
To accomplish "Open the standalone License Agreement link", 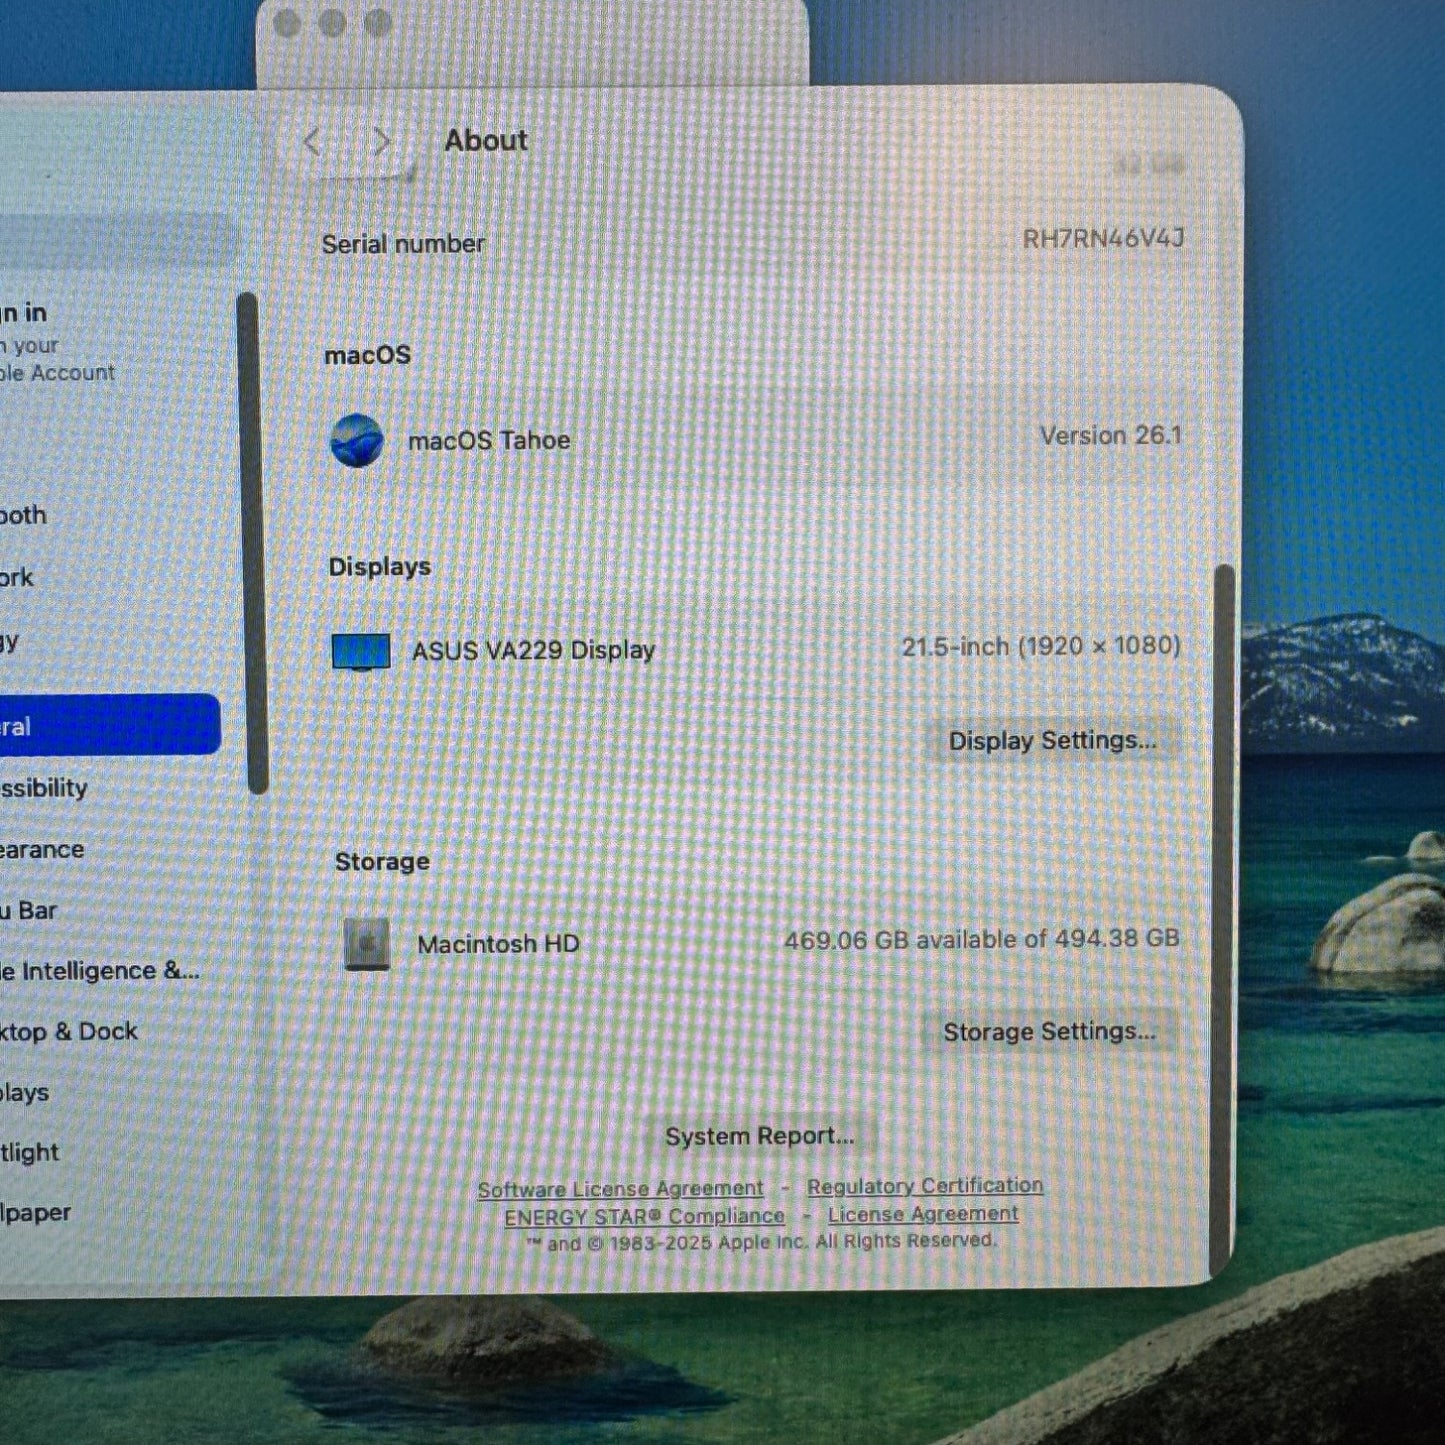I will [x=923, y=1214].
